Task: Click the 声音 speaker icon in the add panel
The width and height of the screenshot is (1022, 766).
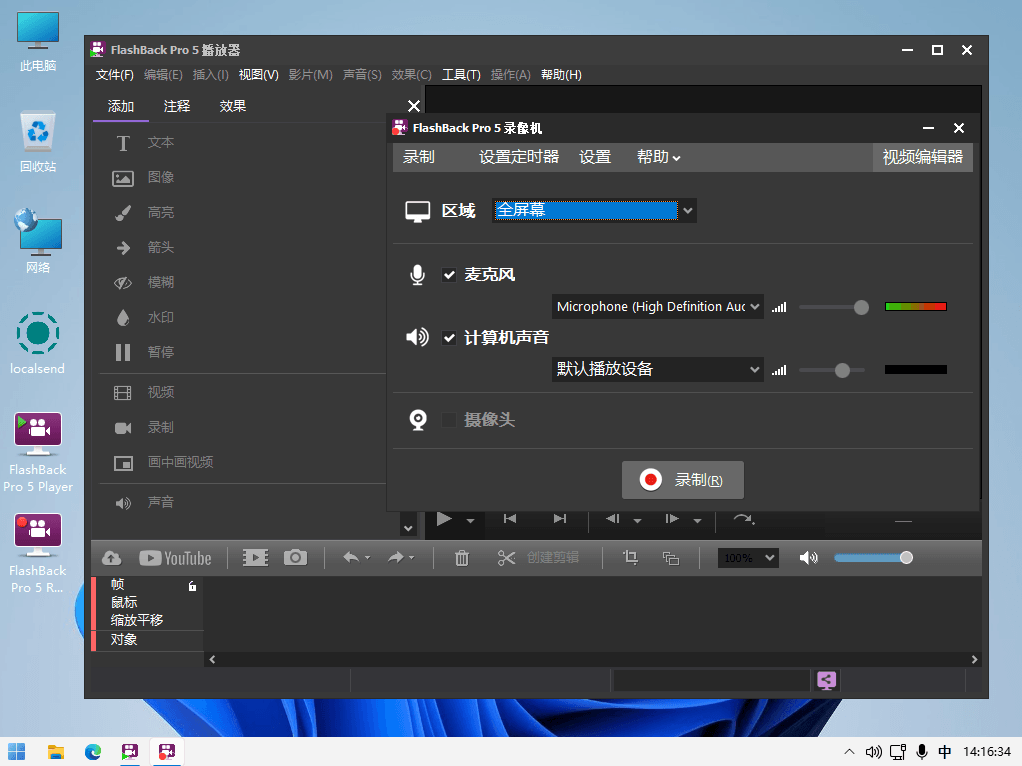Action: click(123, 503)
